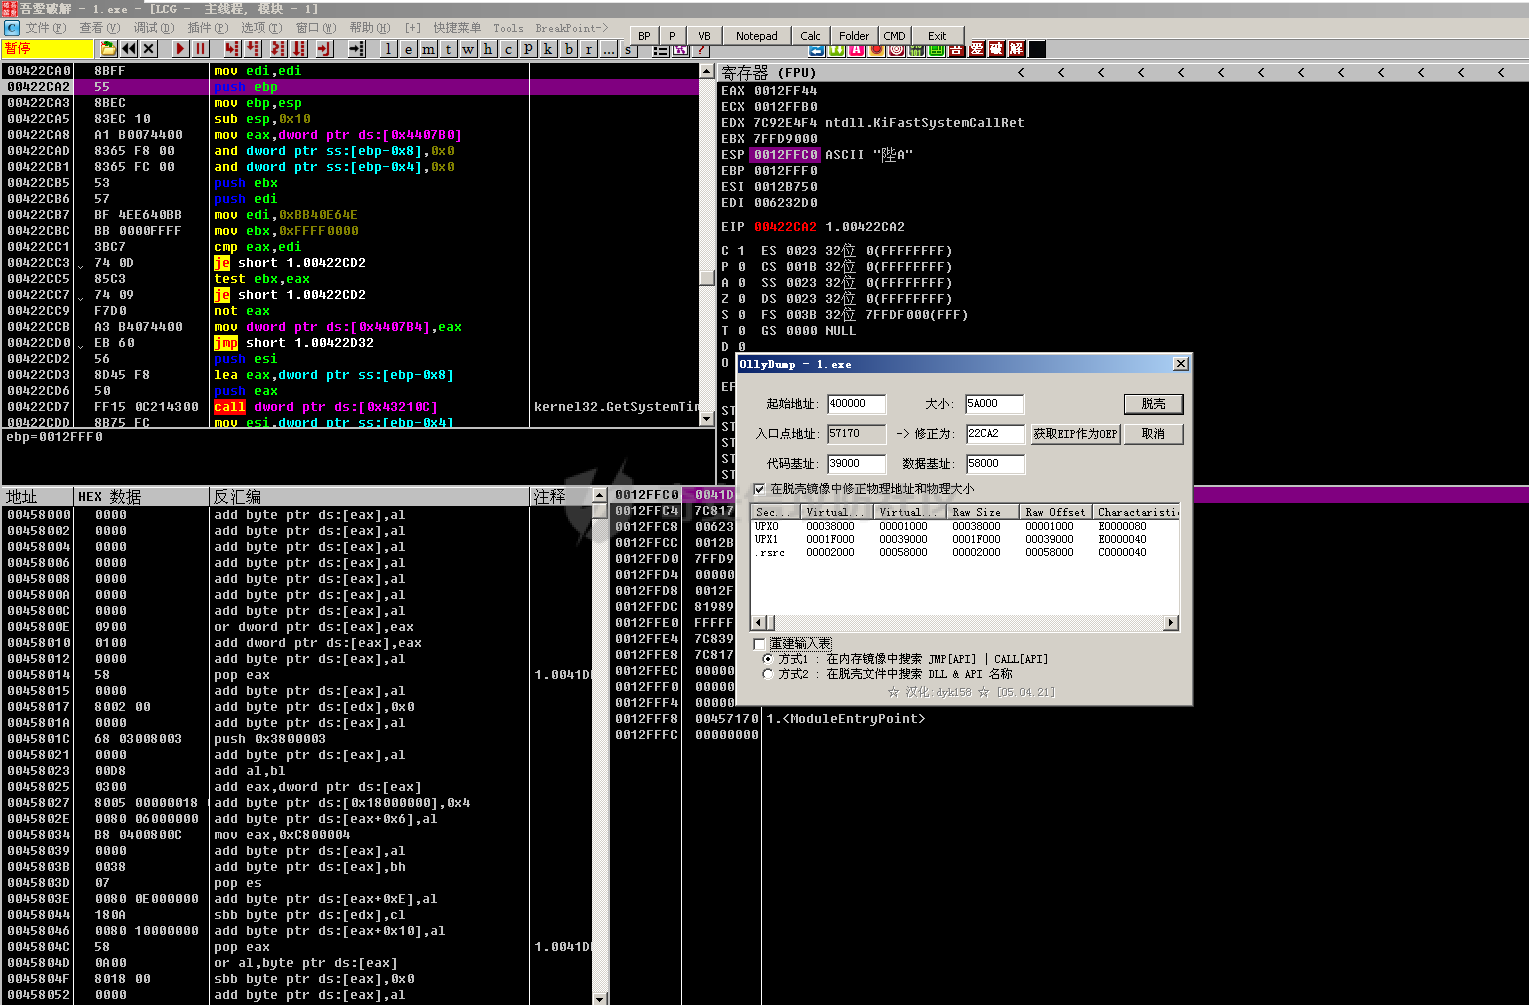Click the 大小 size field with 5A000

coord(995,404)
